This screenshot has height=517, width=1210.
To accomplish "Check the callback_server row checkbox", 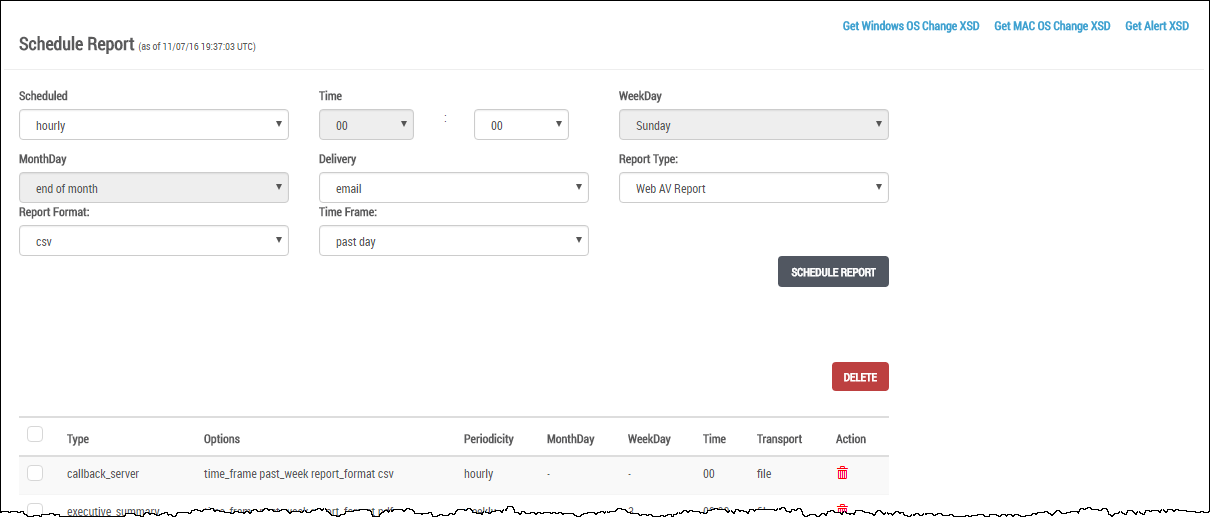I will 35,473.
